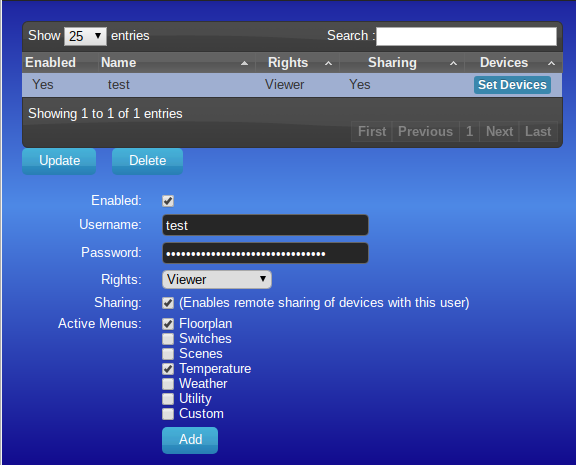Go to Previous page in pagination

[x=425, y=131]
